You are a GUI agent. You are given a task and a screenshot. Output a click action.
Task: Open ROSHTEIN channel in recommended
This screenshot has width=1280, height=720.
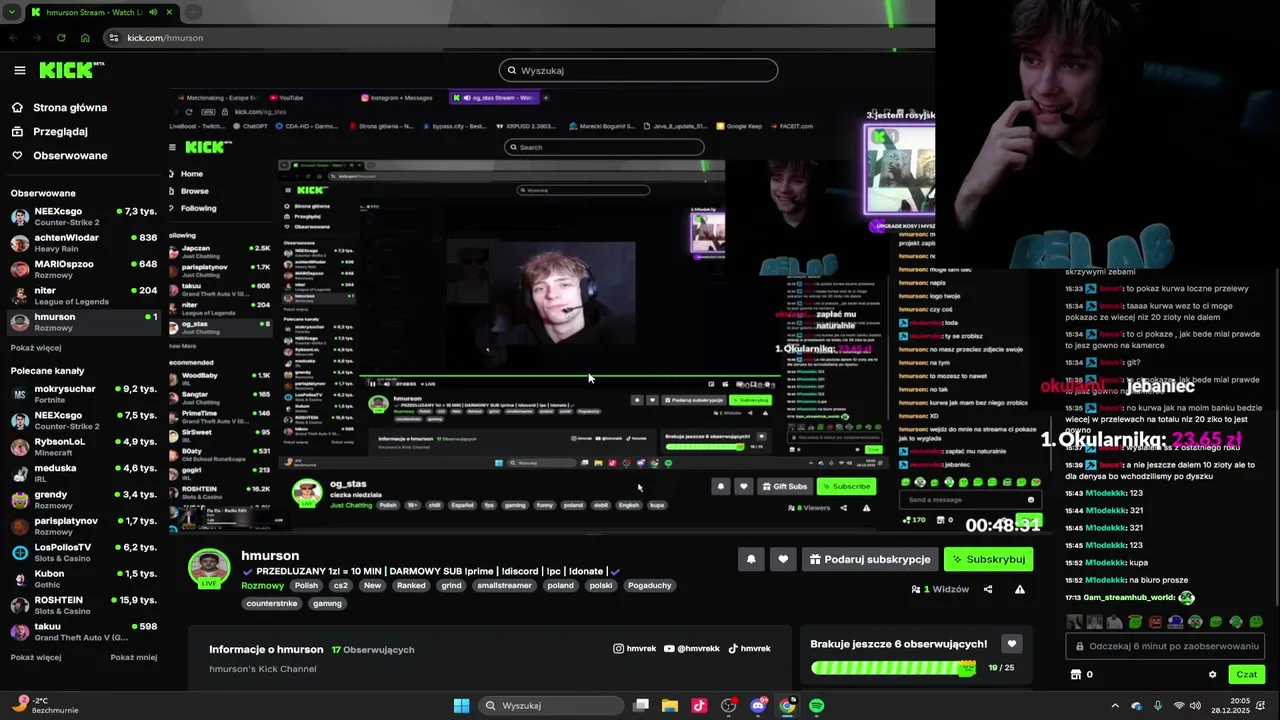(83, 605)
